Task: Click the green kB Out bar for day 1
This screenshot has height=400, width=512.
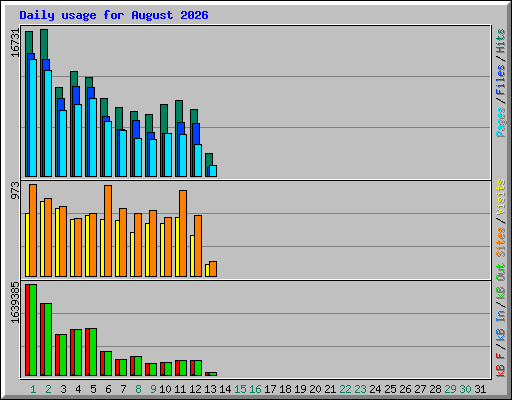Action: pyautogui.click(x=33, y=330)
